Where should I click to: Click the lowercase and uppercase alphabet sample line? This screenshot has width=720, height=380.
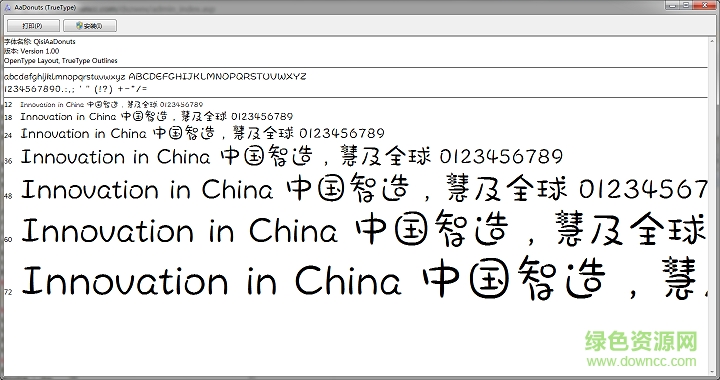click(155, 76)
